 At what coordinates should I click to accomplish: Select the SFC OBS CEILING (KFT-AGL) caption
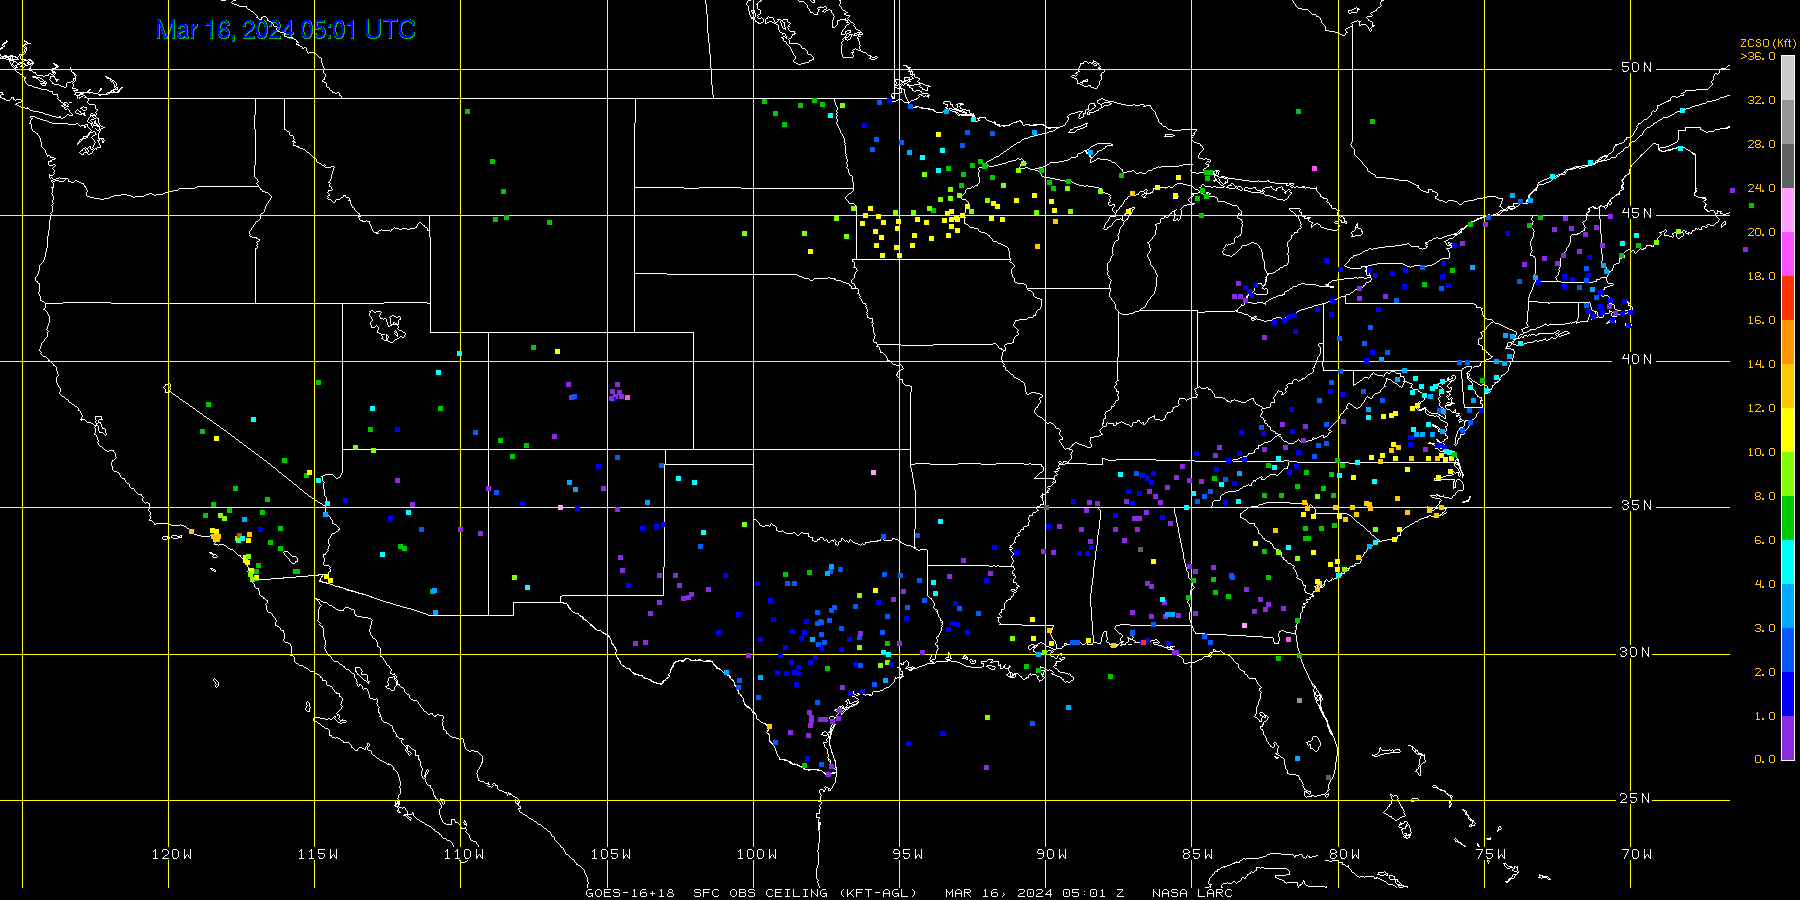point(806,893)
